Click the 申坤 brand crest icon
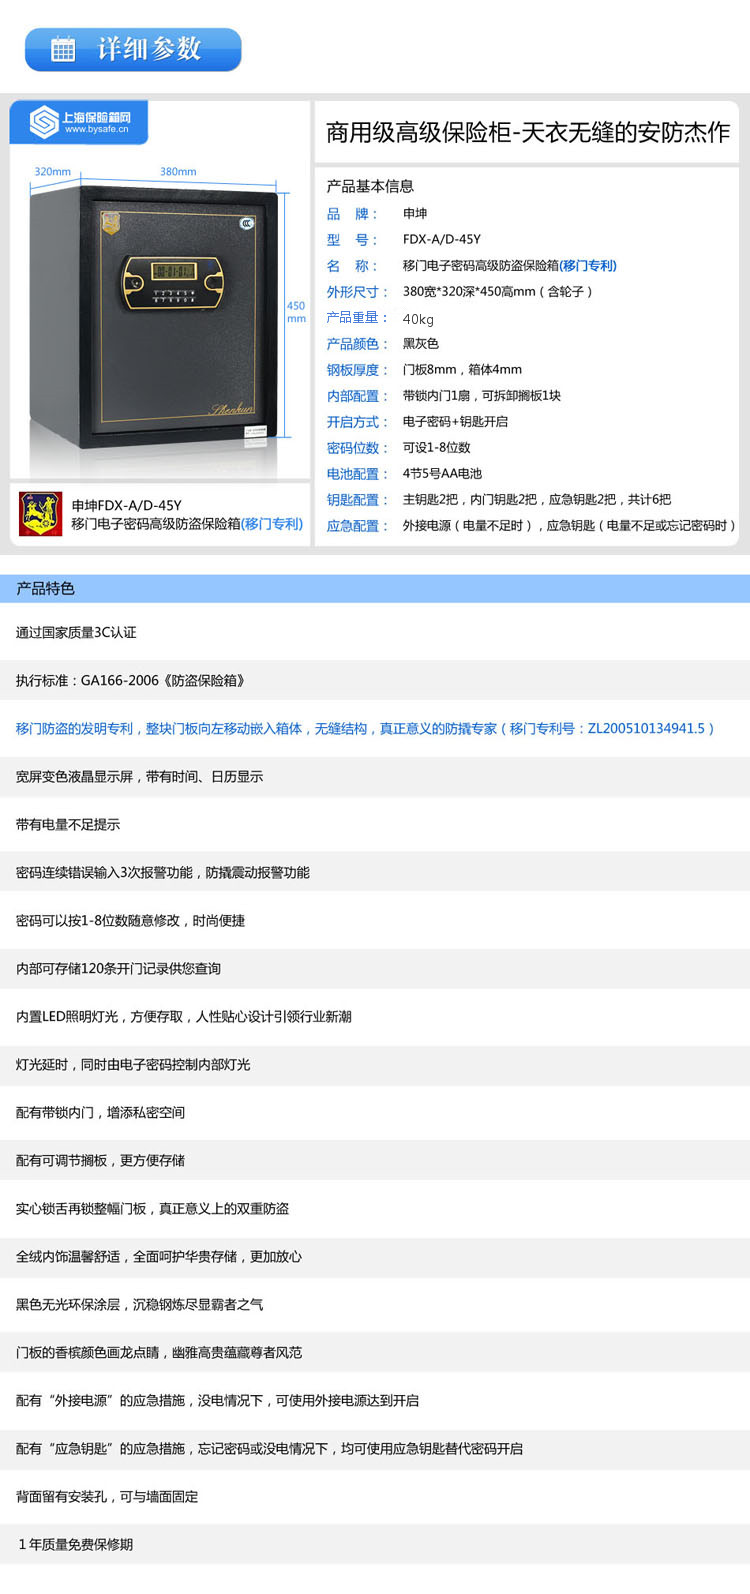Image resolution: width=750 pixels, height=1594 pixels. point(41,514)
